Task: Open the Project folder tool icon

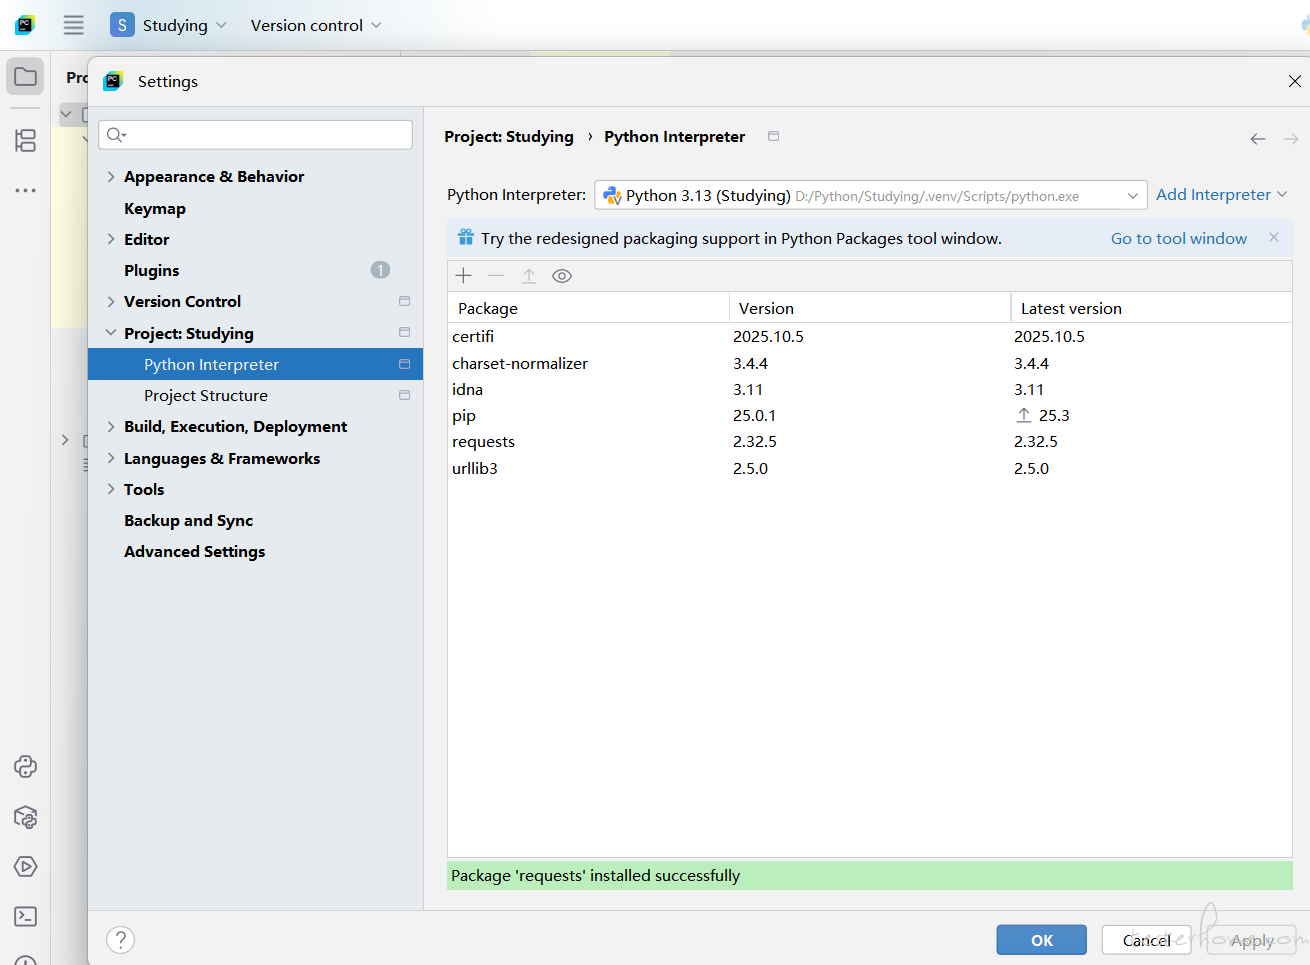Action: click(26, 77)
